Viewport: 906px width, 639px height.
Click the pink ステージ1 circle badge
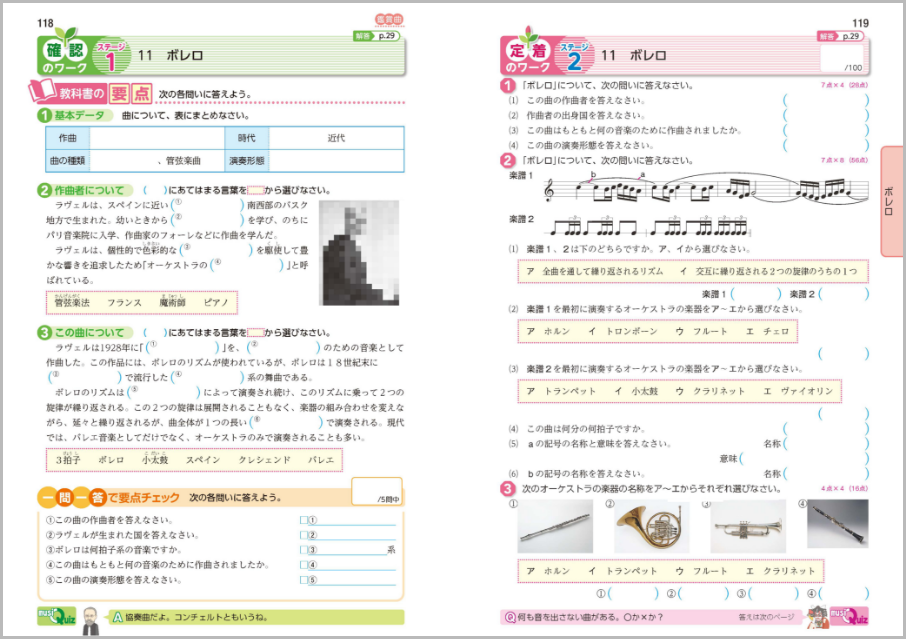110,57
